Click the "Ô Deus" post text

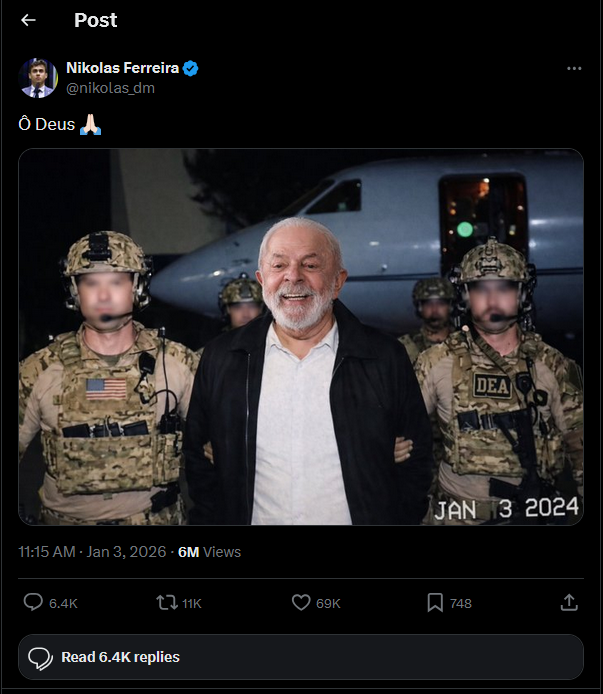tap(48, 126)
